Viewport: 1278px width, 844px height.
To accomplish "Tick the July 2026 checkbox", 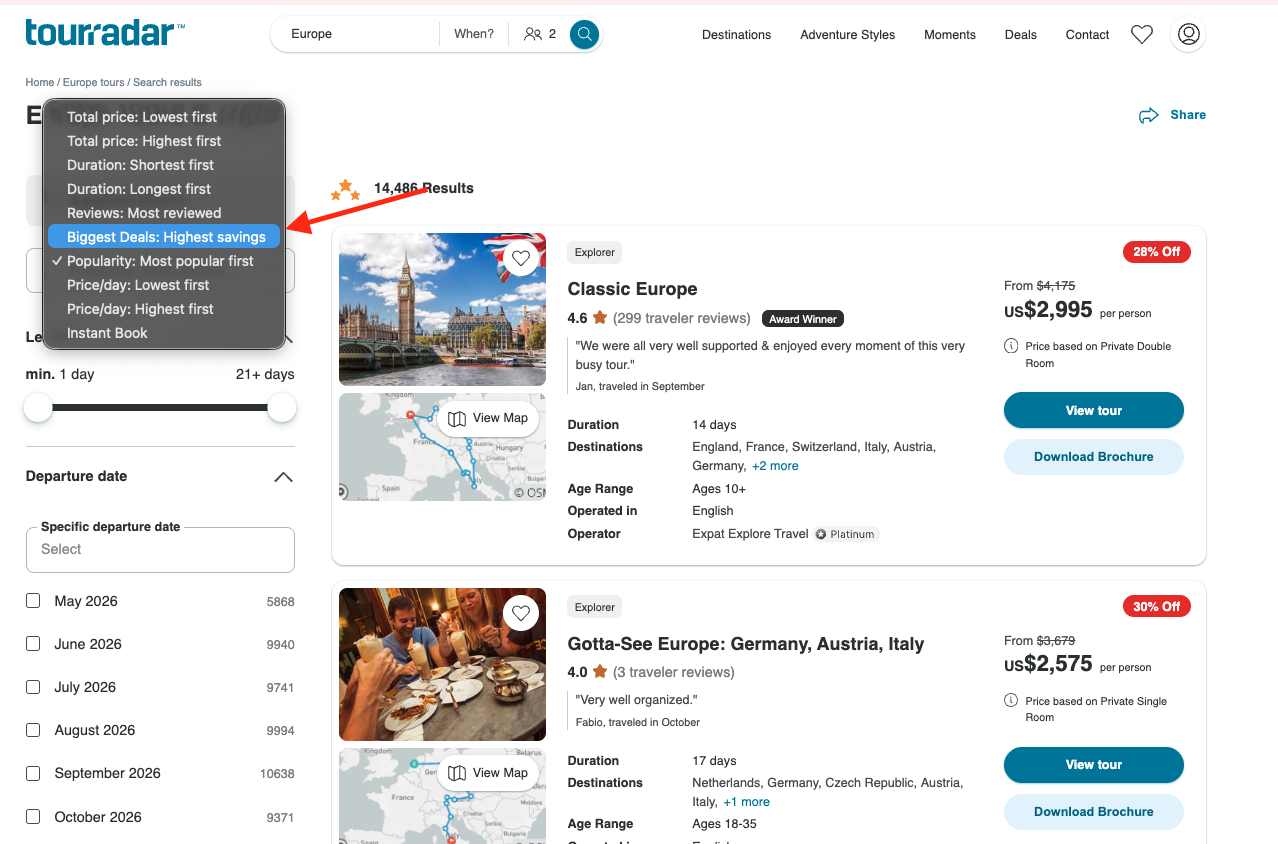I will [x=33, y=687].
